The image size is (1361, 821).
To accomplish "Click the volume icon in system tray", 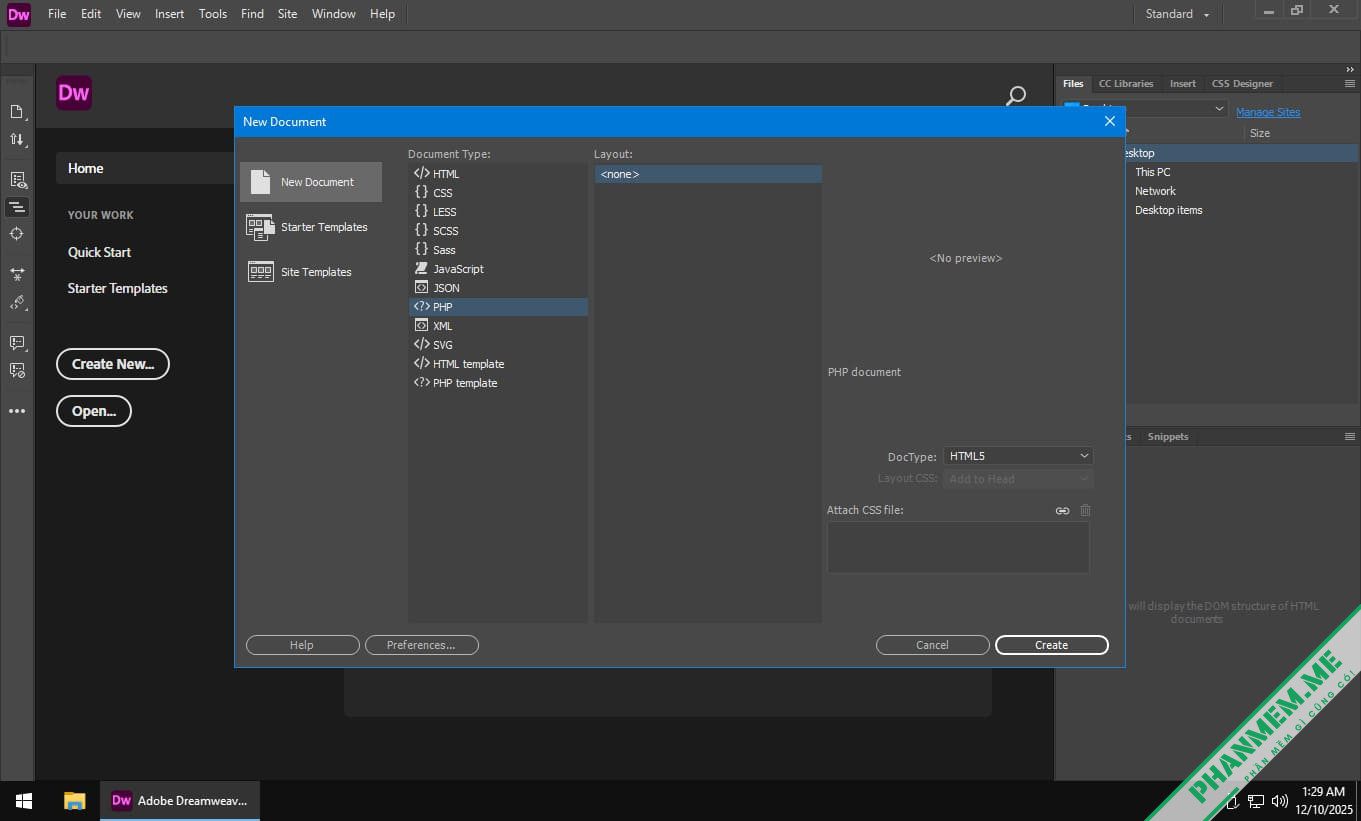I will pyautogui.click(x=1279, y=801).
